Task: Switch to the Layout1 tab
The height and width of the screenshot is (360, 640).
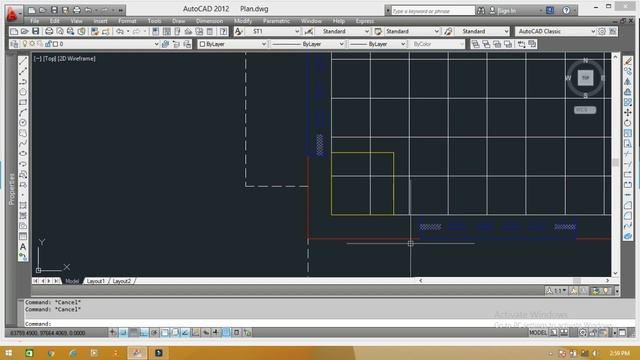Action: tap(96, 281)
